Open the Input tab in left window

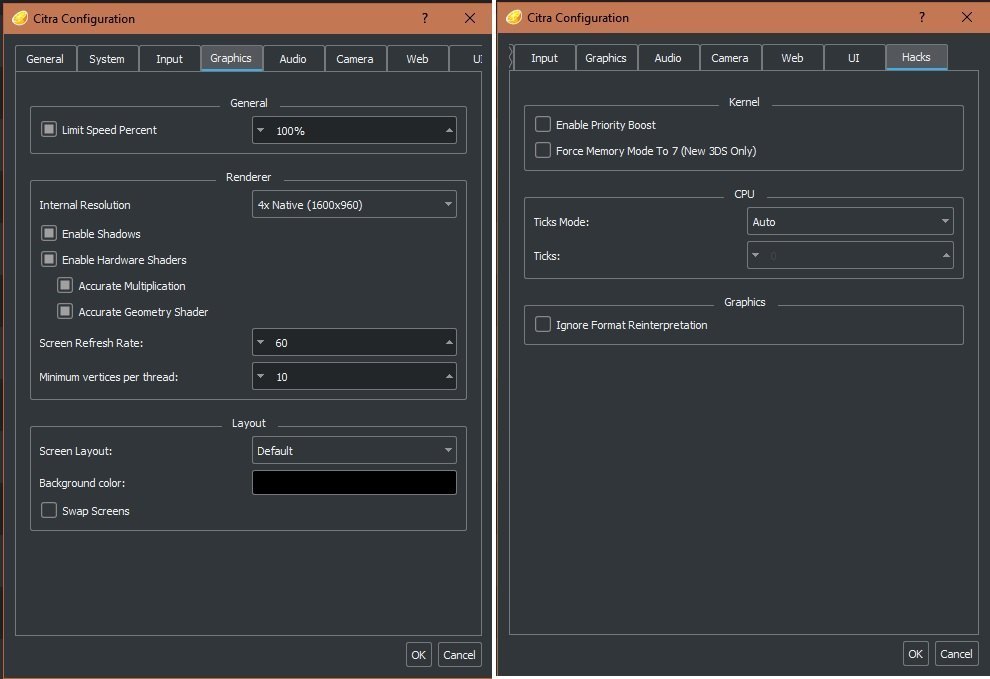click(x=169, y=59)
